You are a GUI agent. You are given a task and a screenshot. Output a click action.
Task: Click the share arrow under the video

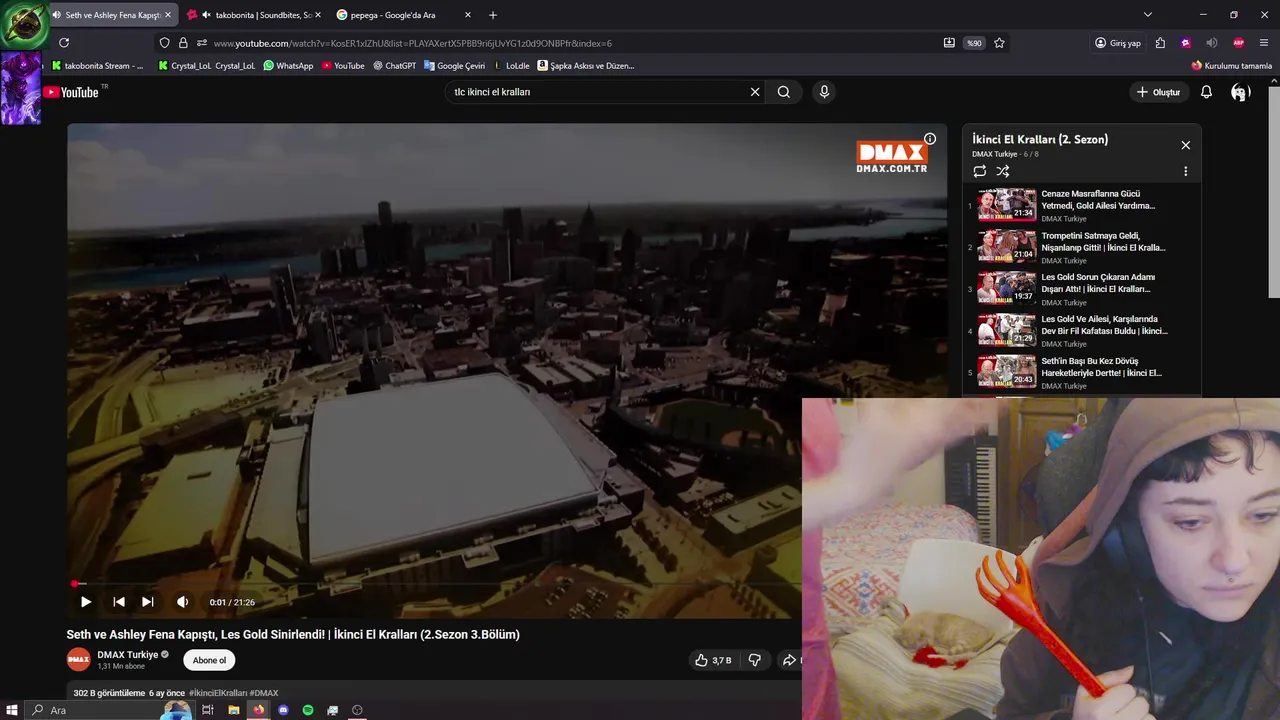789,660
